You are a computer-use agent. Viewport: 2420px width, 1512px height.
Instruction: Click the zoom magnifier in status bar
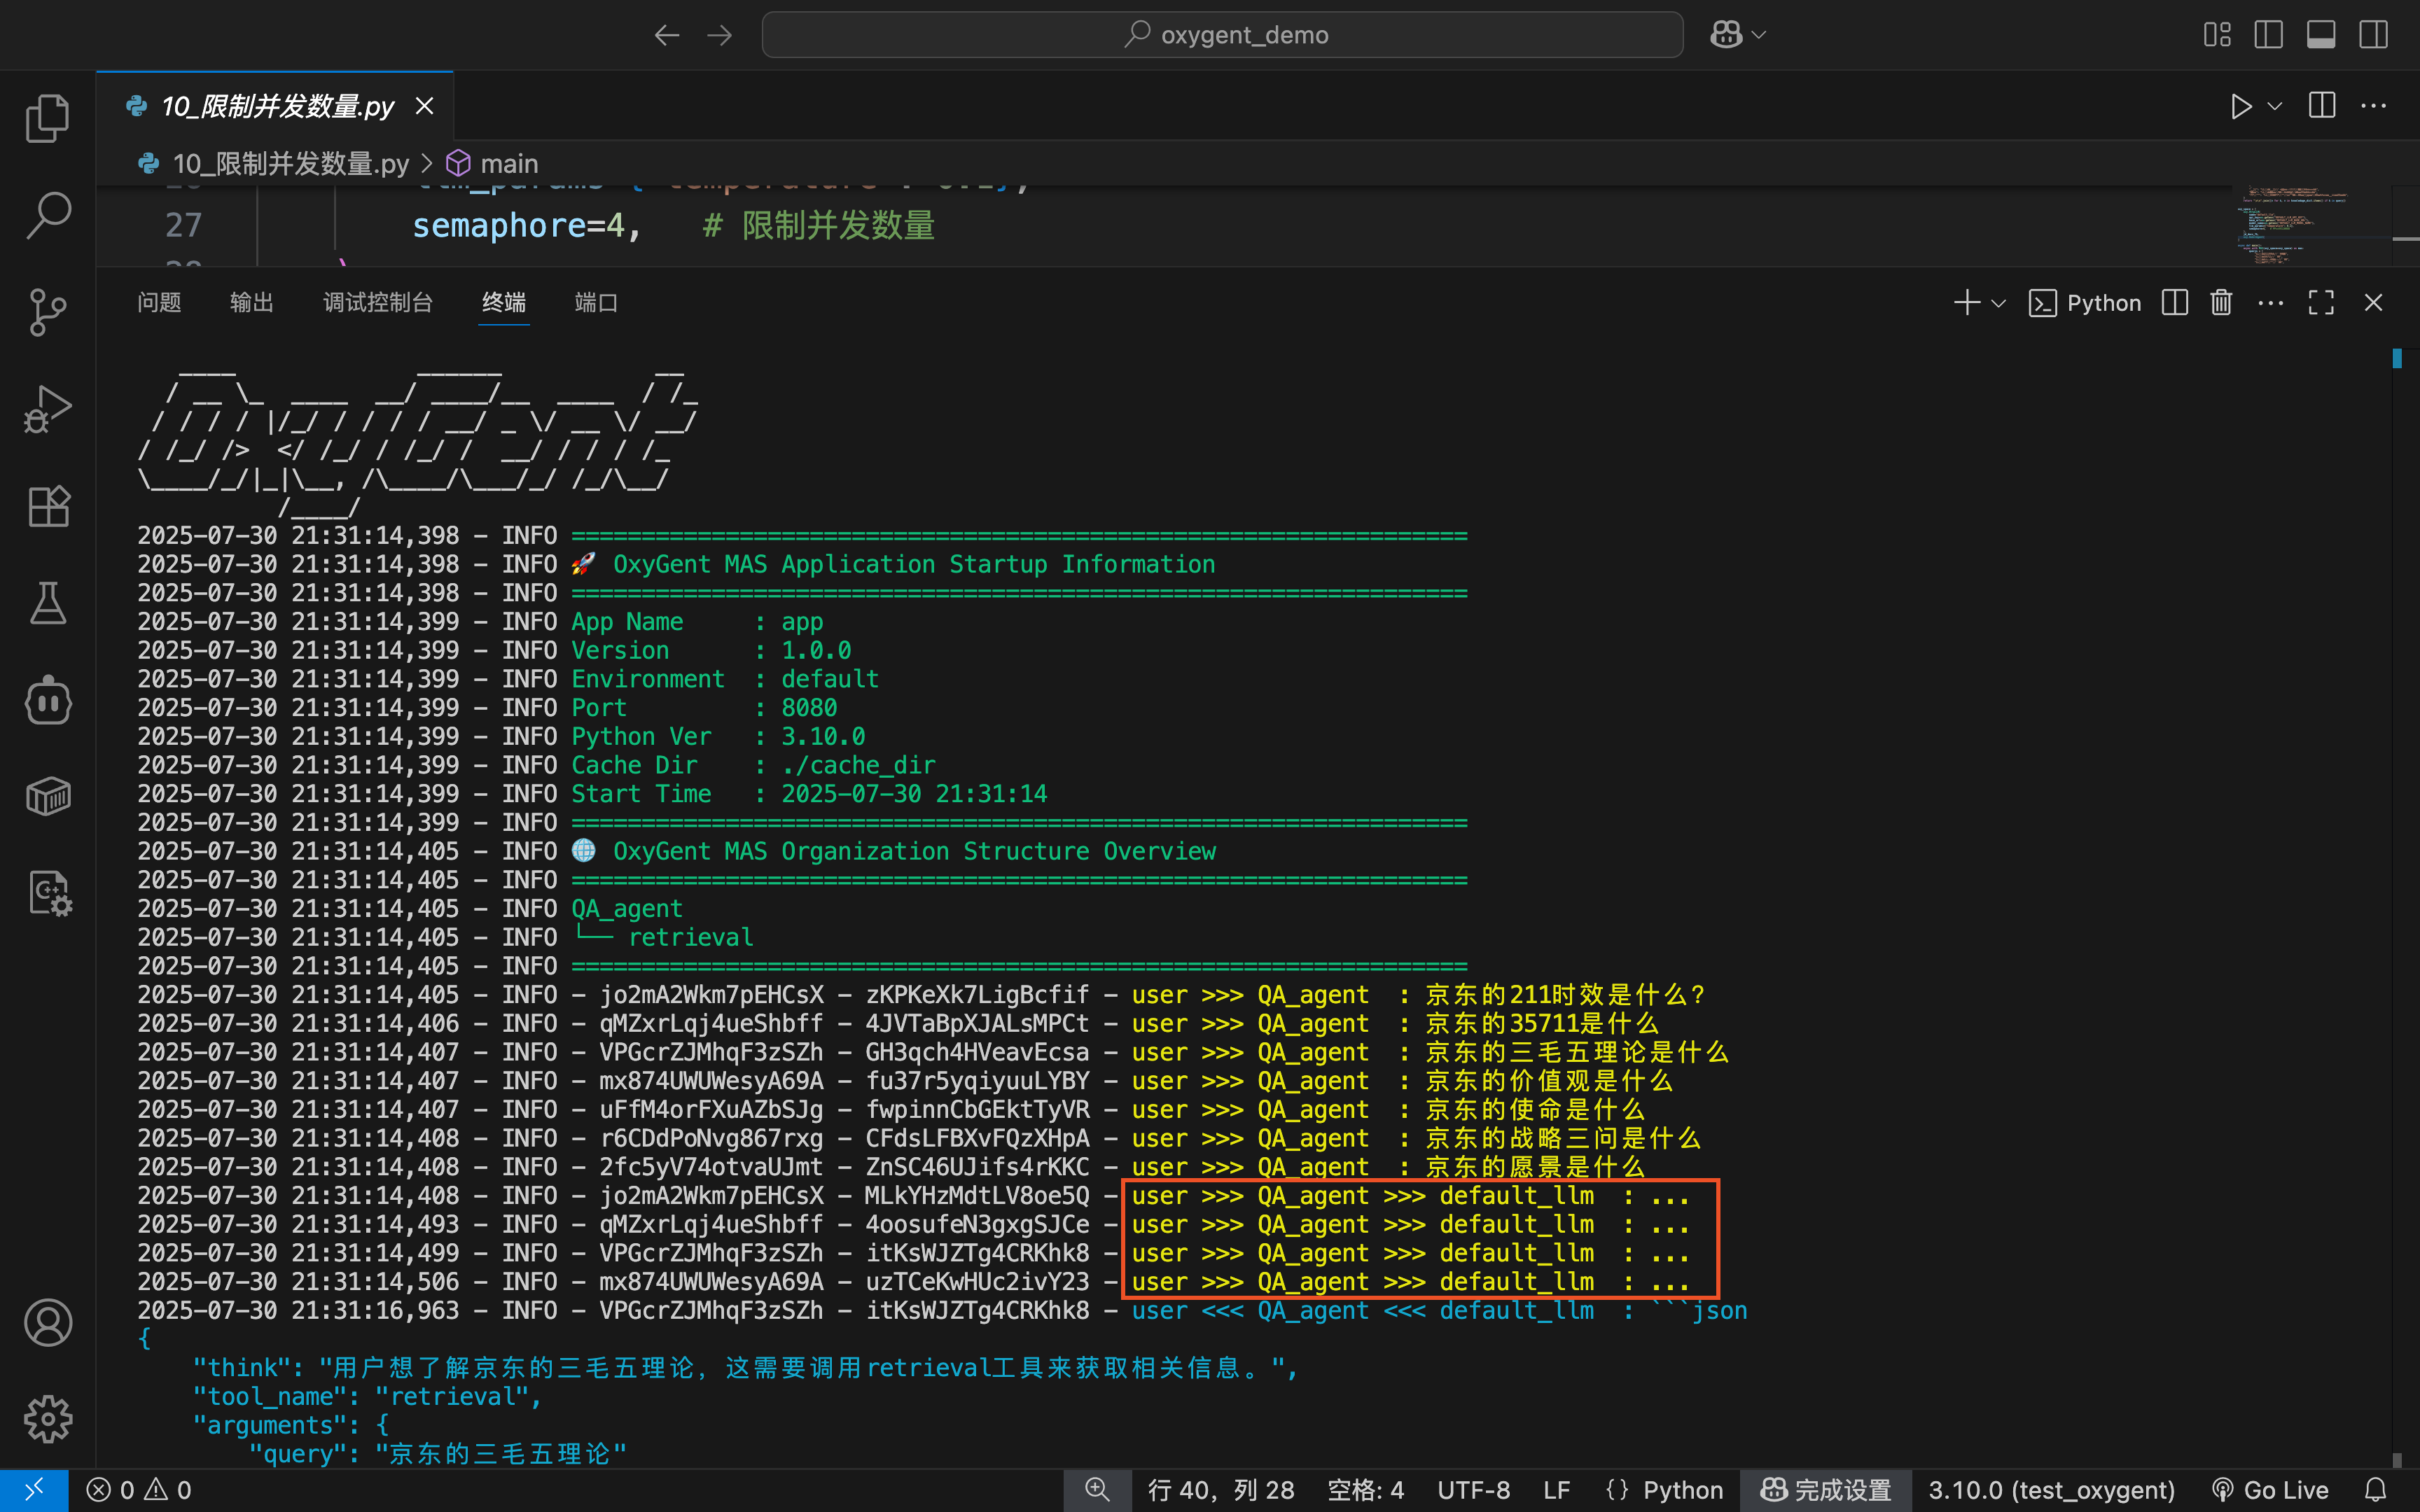1097,1490
